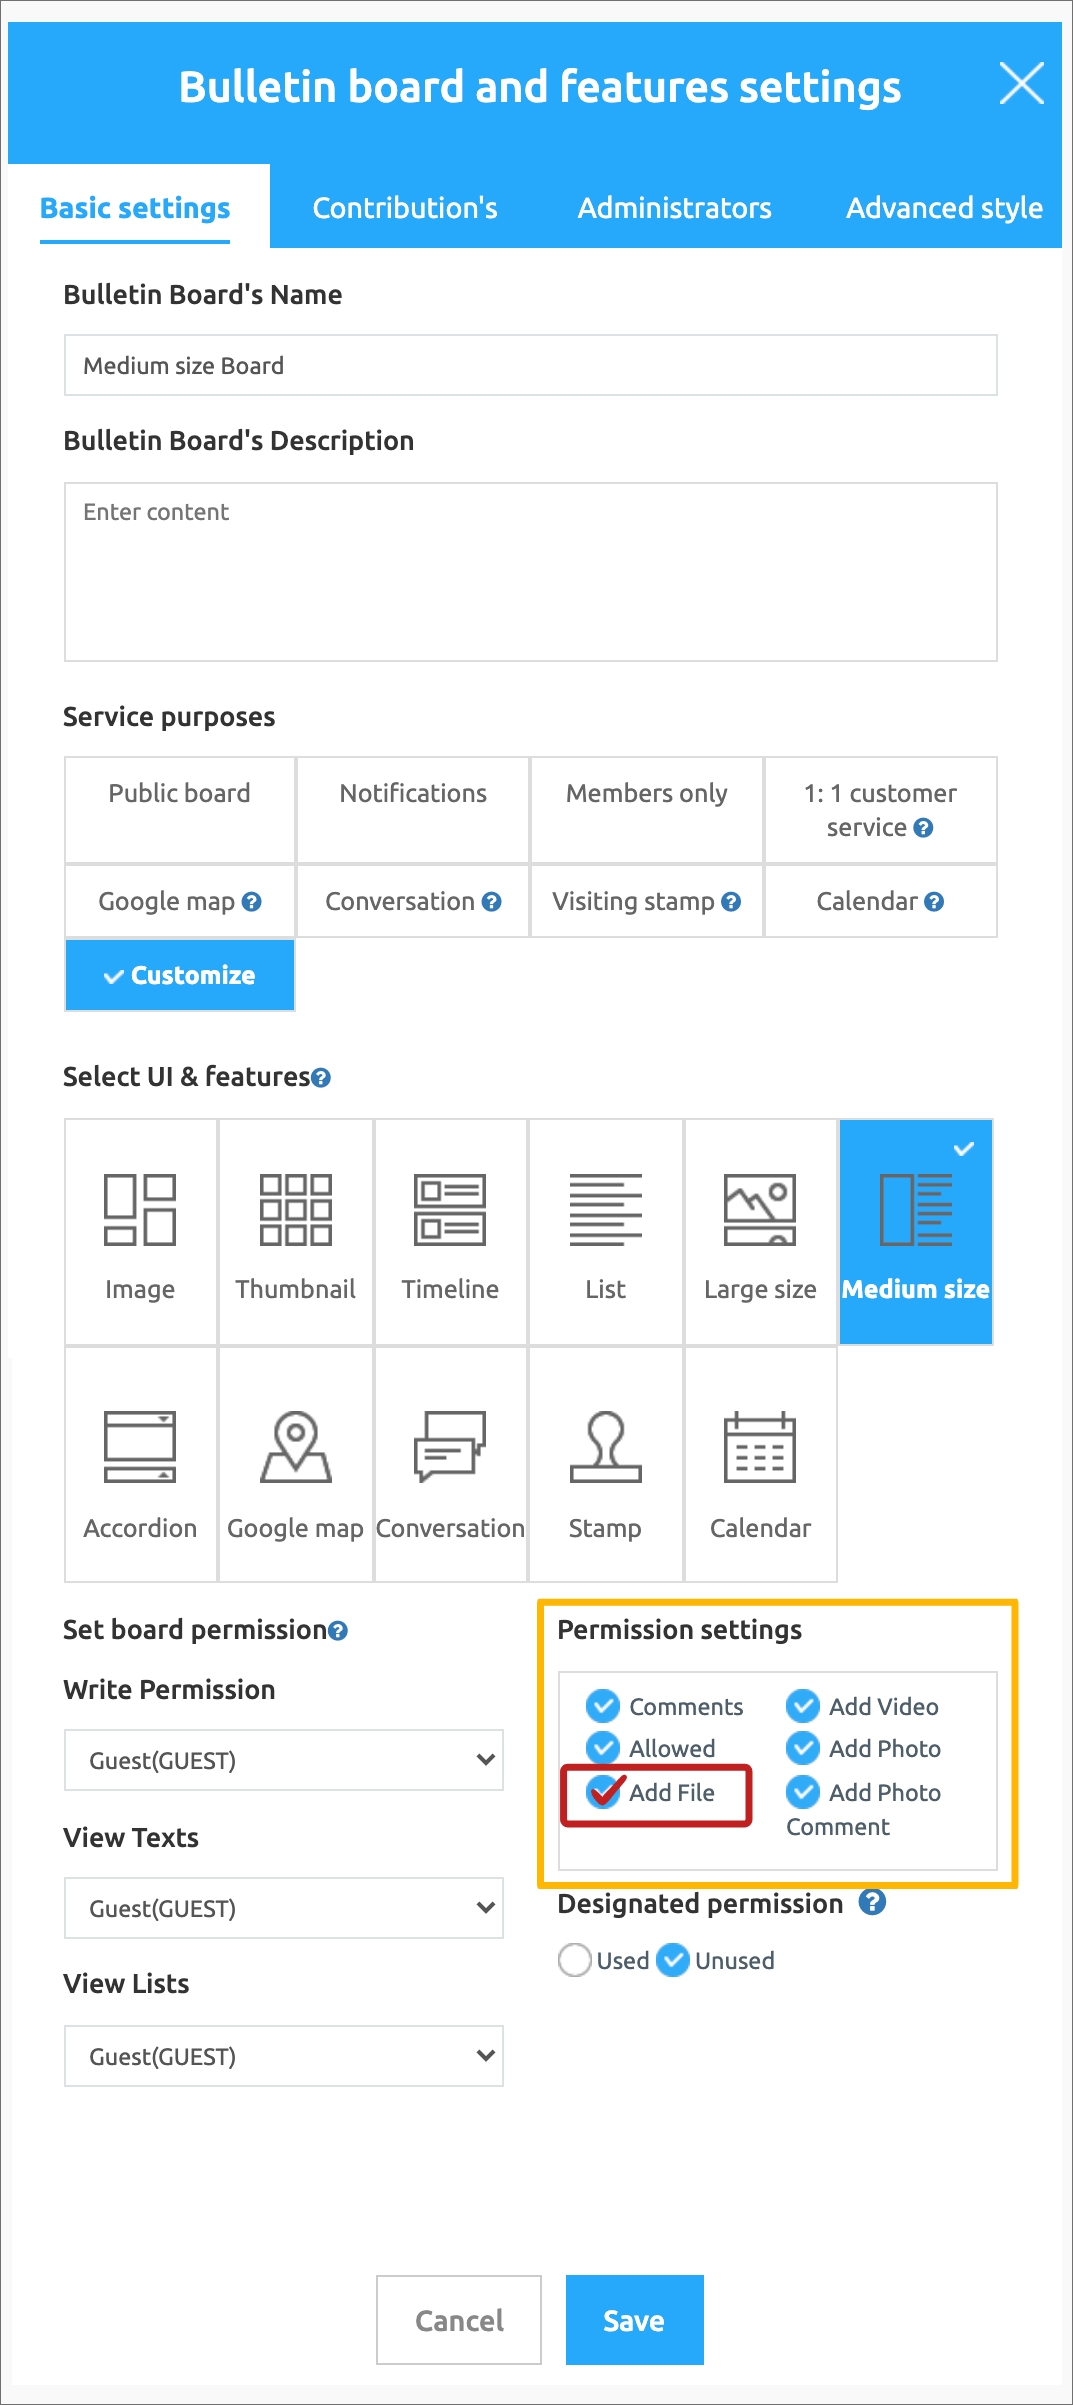Toggle the Add Video checkbox
Image resolution: width=1073 pixels, height=2405 pixels.
coord(803,1706)
